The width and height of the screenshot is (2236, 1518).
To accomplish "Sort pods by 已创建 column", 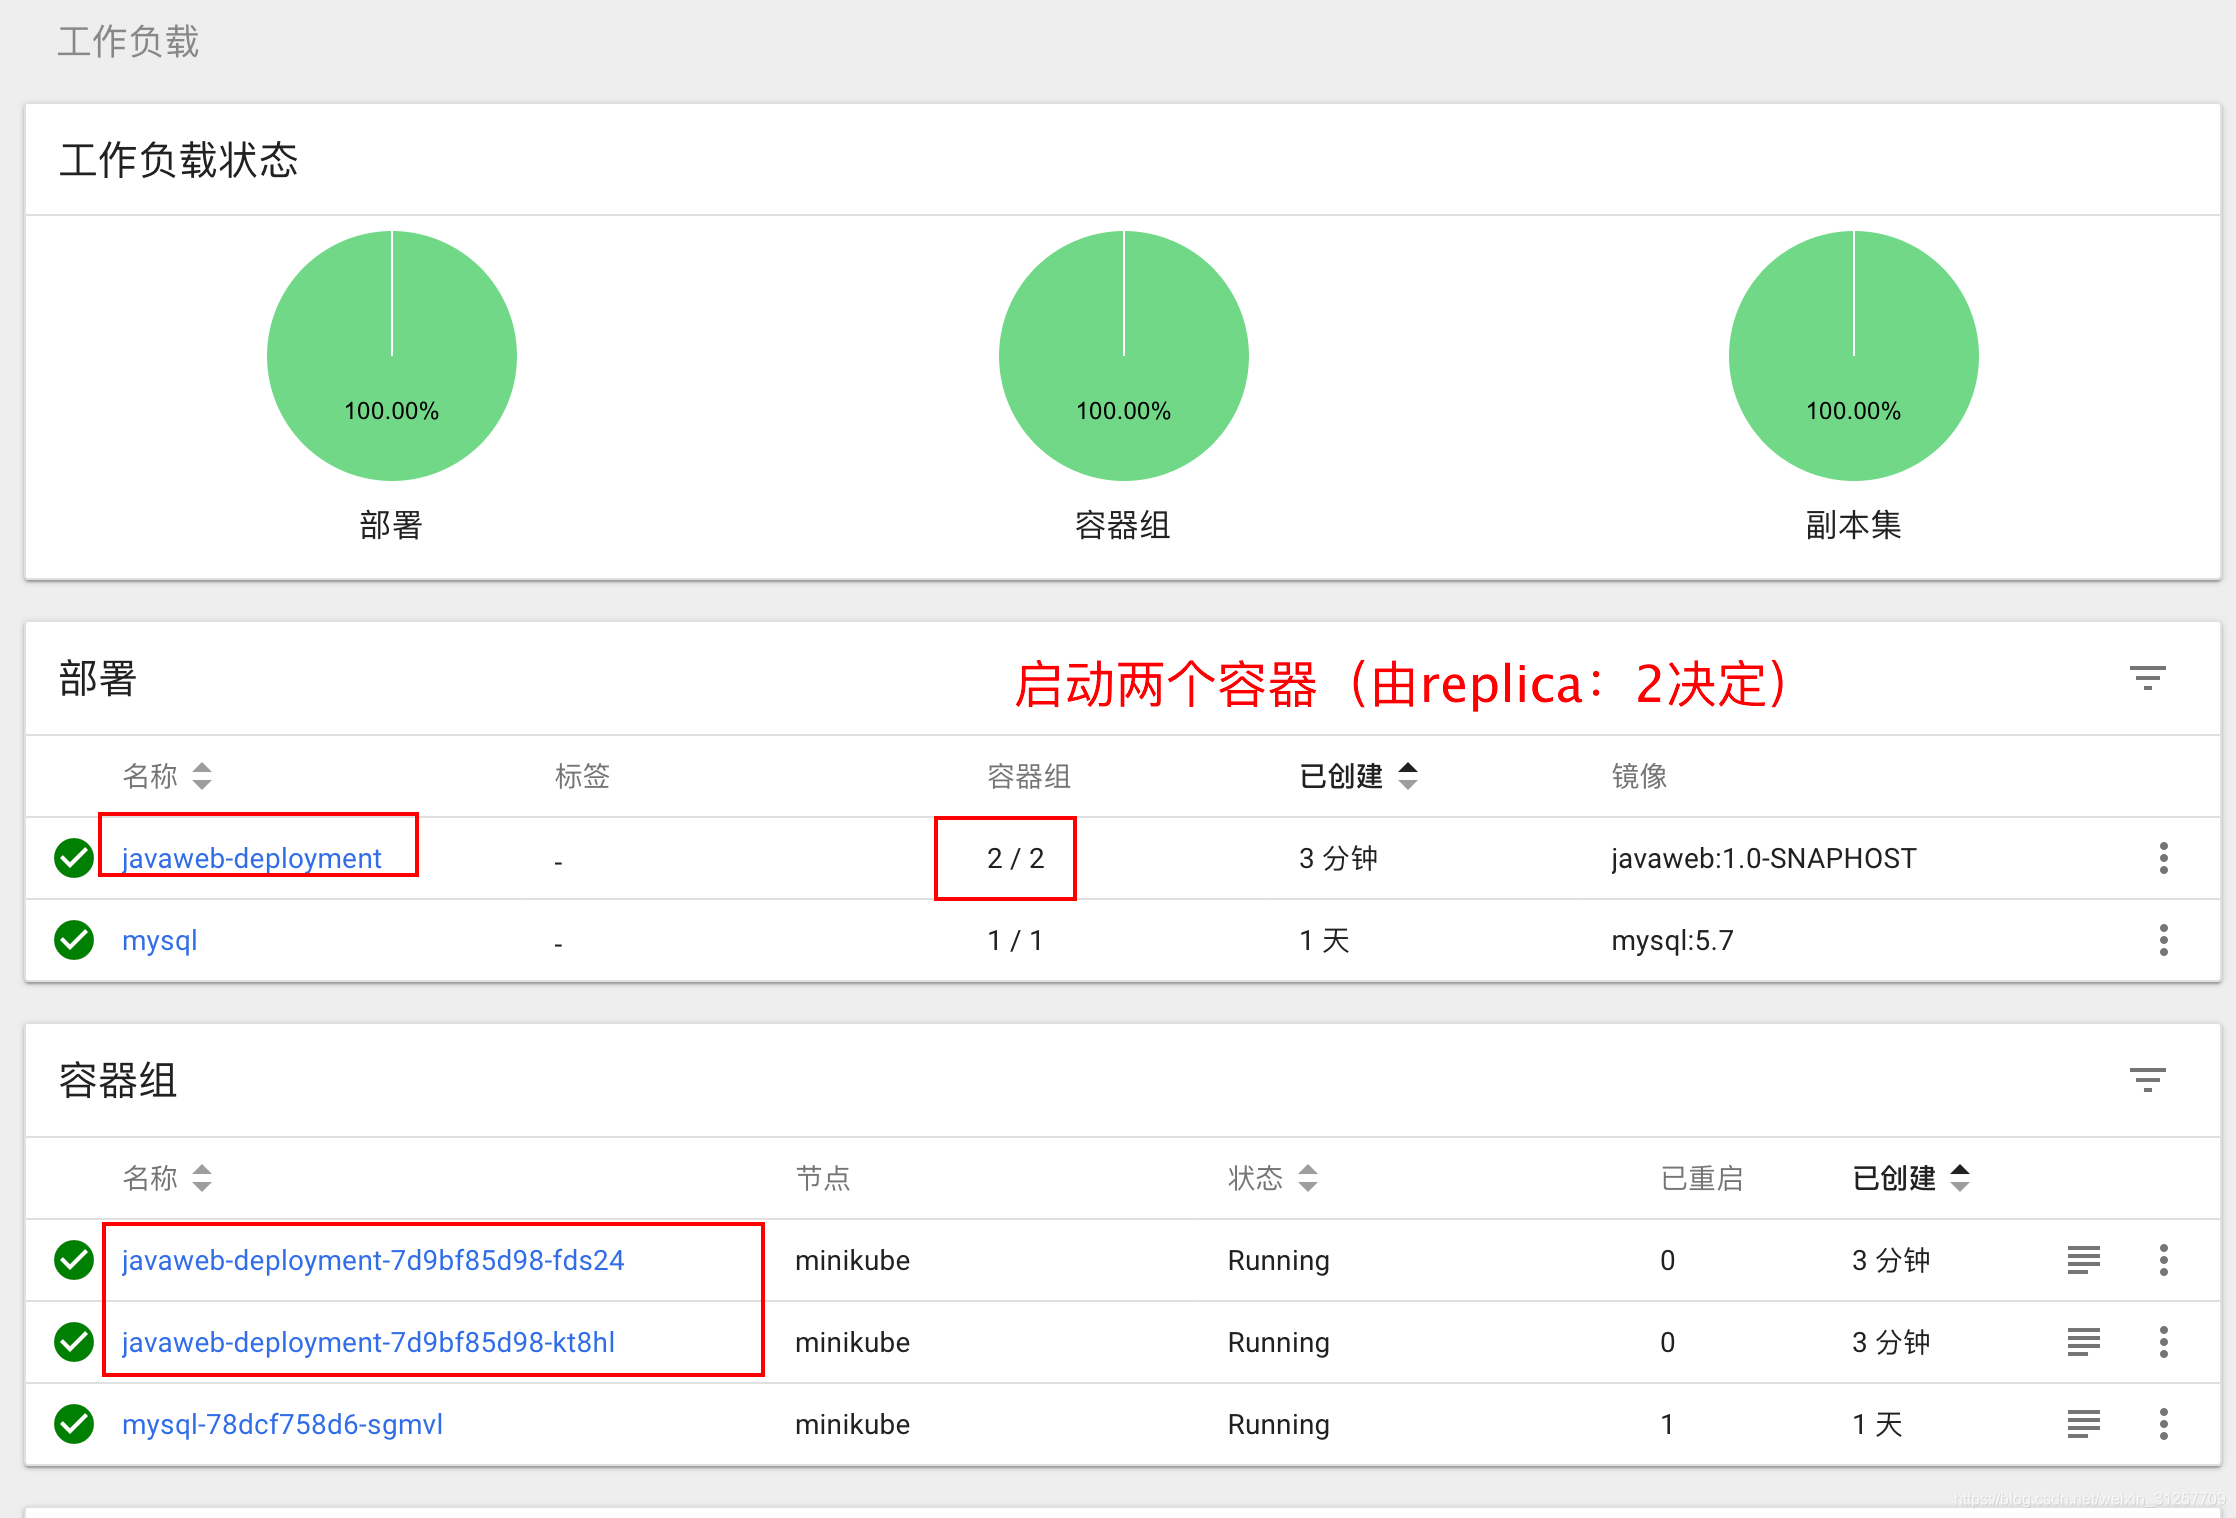I will (1911, 1178).
